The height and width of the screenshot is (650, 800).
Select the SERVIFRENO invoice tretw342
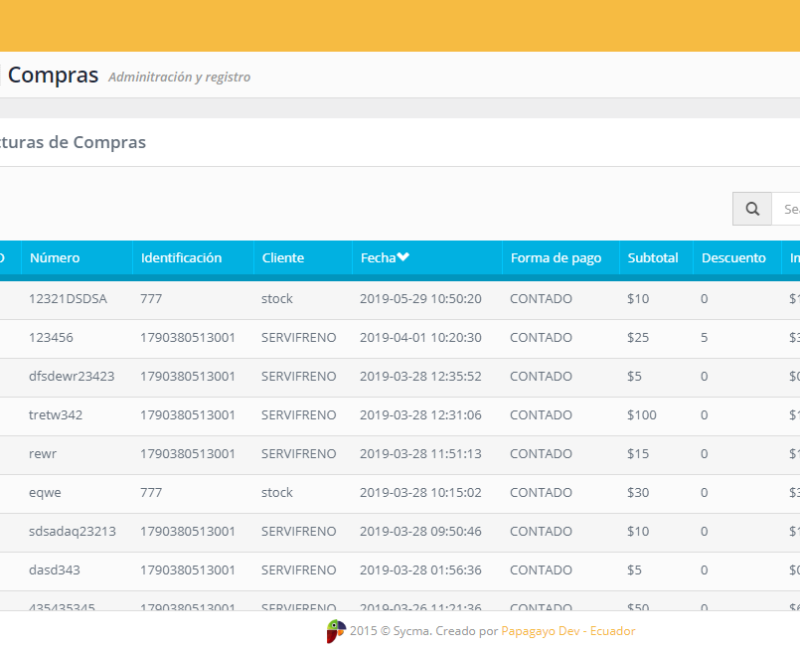[x=57, y=415]
